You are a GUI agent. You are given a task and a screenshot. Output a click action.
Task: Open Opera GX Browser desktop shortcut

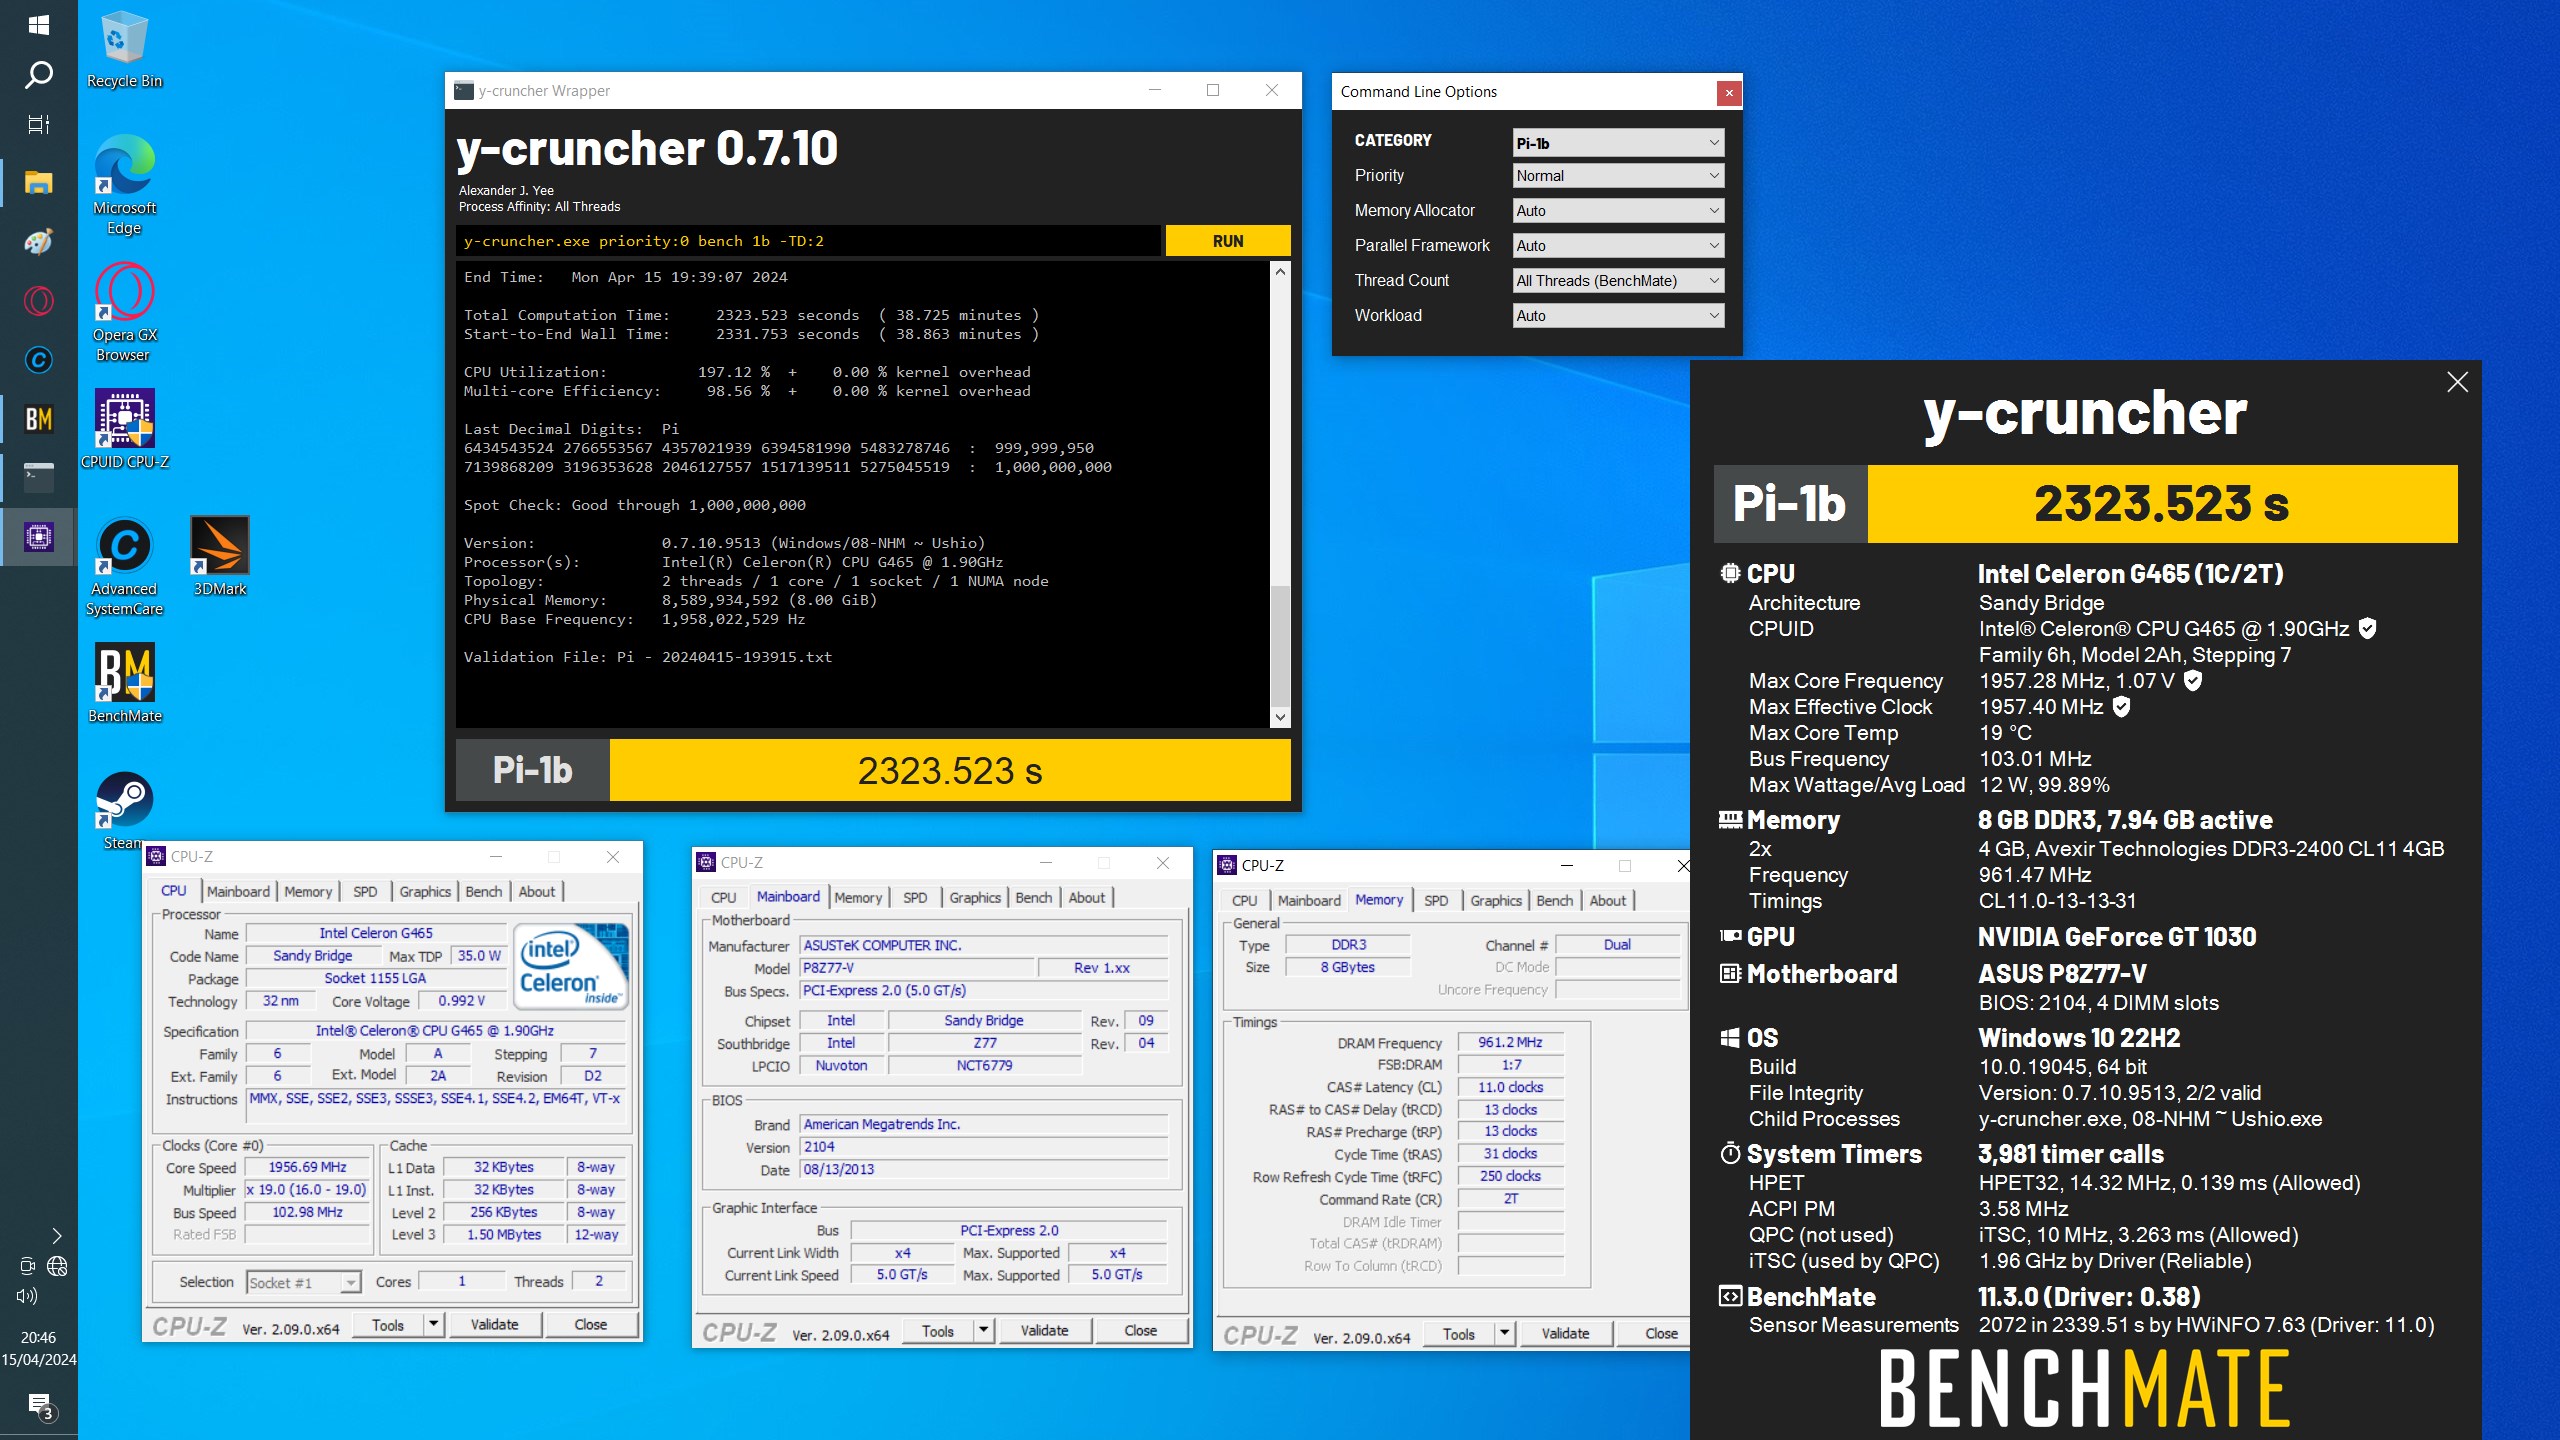(x=124, y=312)
